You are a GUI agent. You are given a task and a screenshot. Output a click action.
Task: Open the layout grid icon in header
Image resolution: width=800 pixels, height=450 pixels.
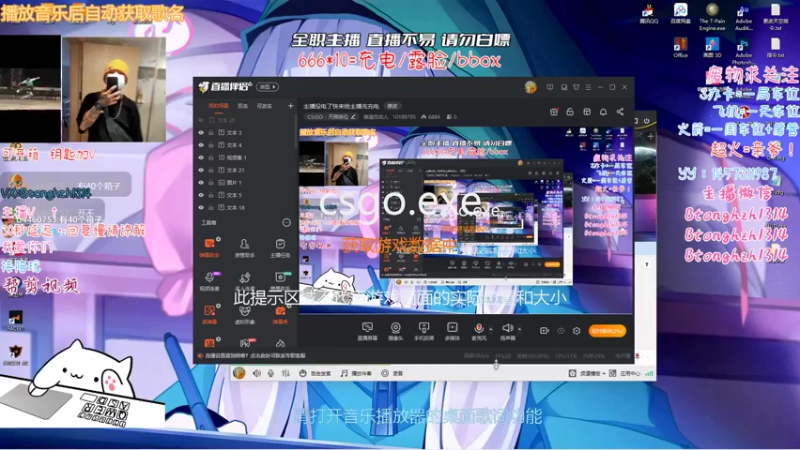pos(587,112)
